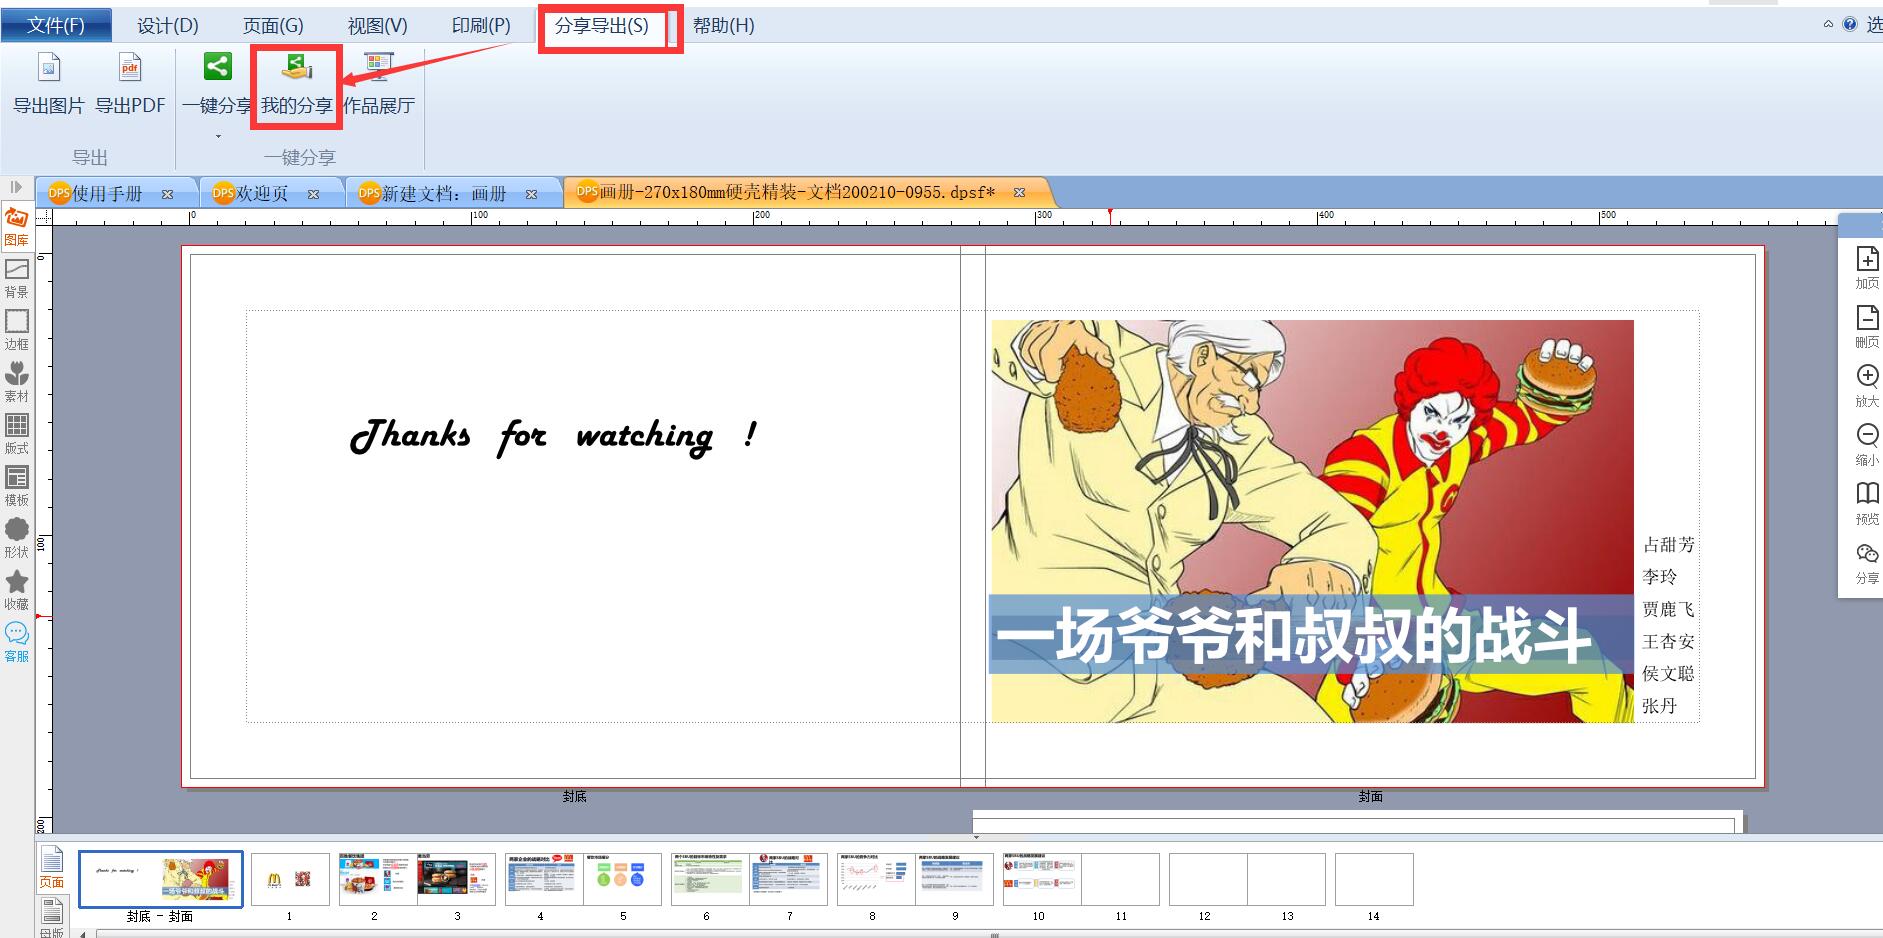Close the 使用手册 tab
1883x938 pixels.
tap(167, 194)
